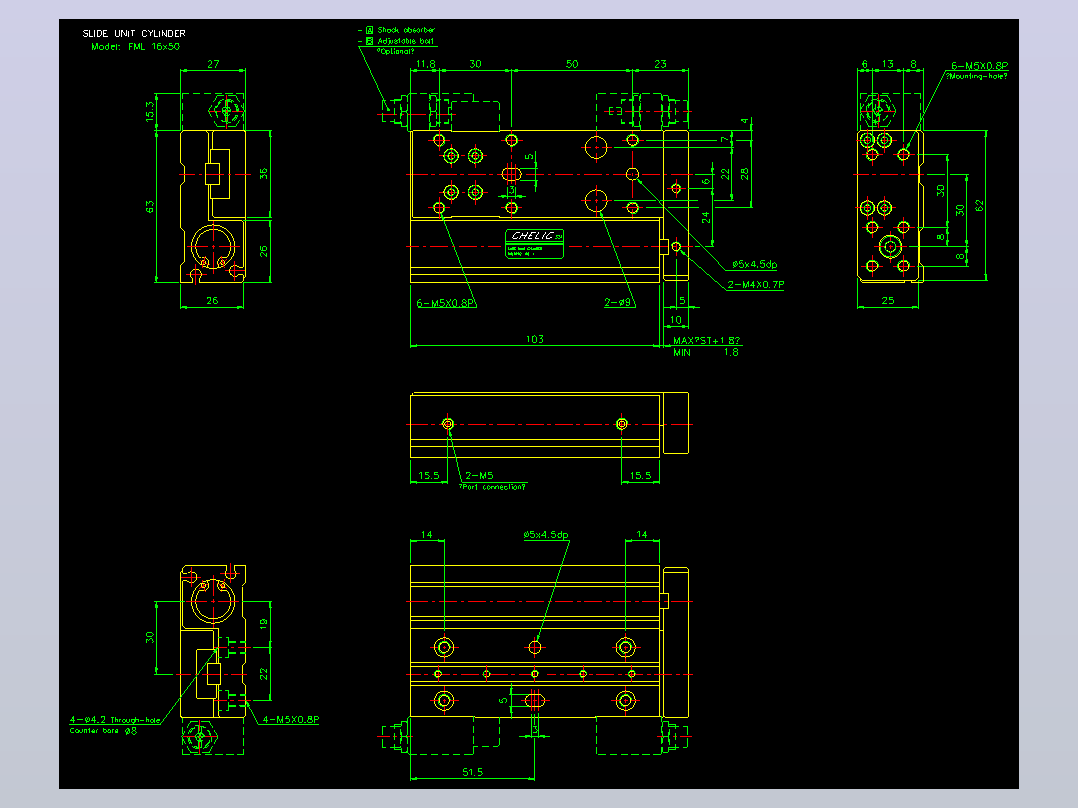The height and width of the screenshot is (808, 1078).
Task: Select the "25" width dimension
Action: point(888,301)
